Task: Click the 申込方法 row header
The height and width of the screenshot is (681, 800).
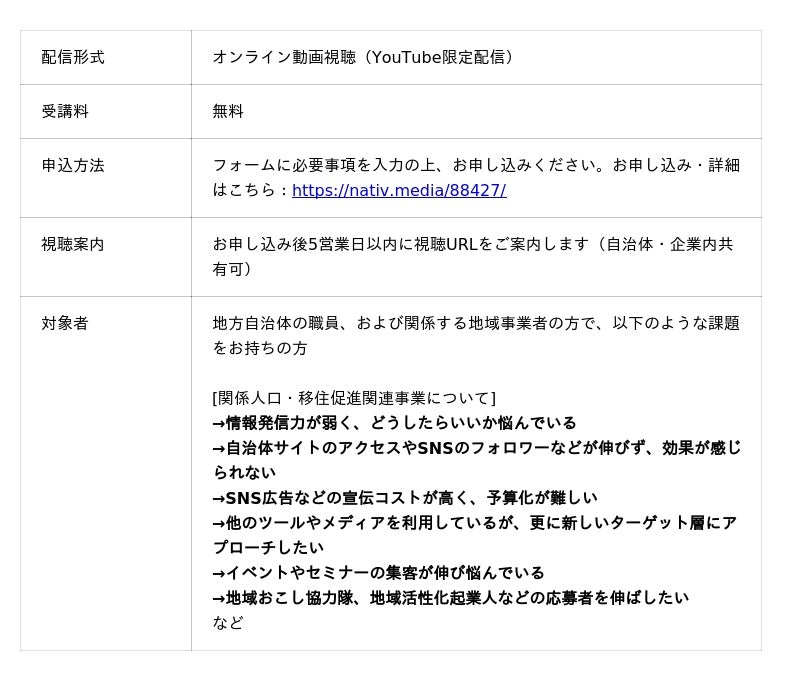Action: coord(72,165)
